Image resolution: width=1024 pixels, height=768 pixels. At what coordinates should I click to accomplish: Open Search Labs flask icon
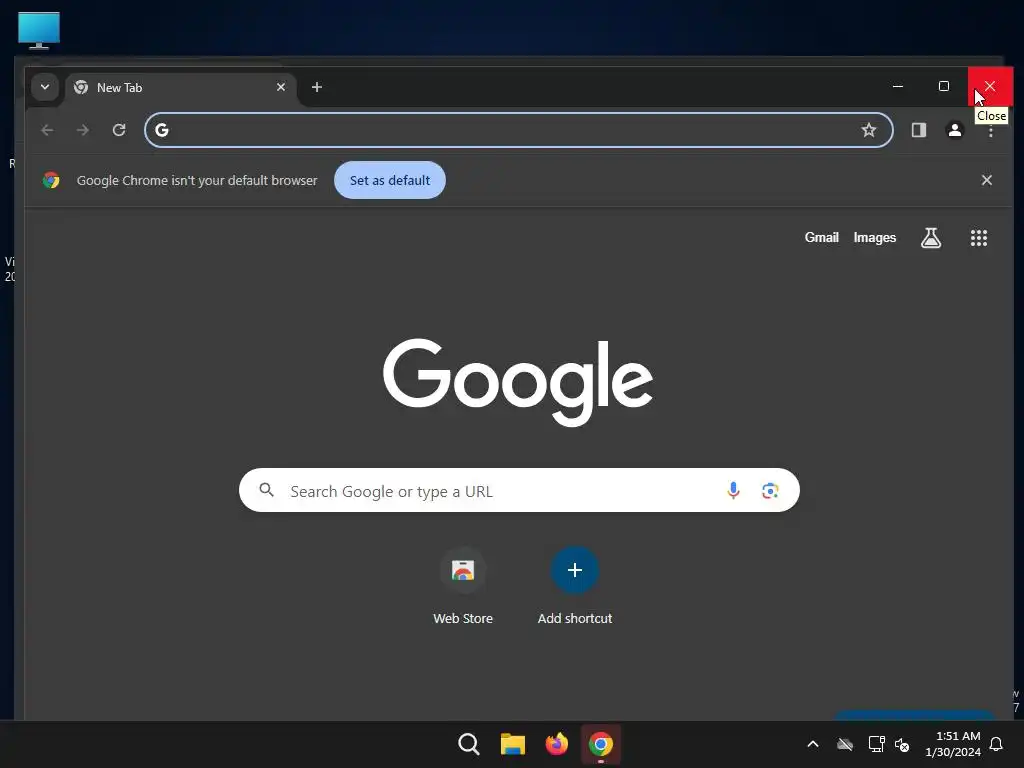931,238
